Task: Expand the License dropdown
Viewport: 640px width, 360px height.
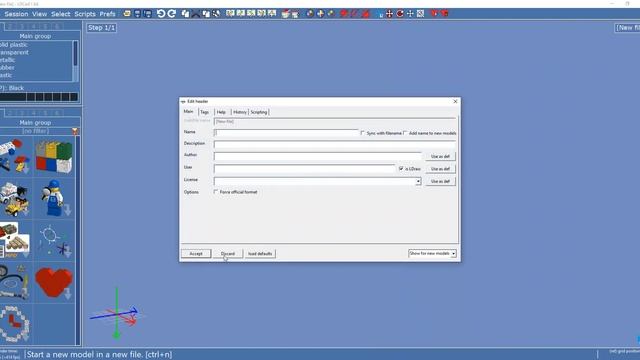Action: pos(418,181)
